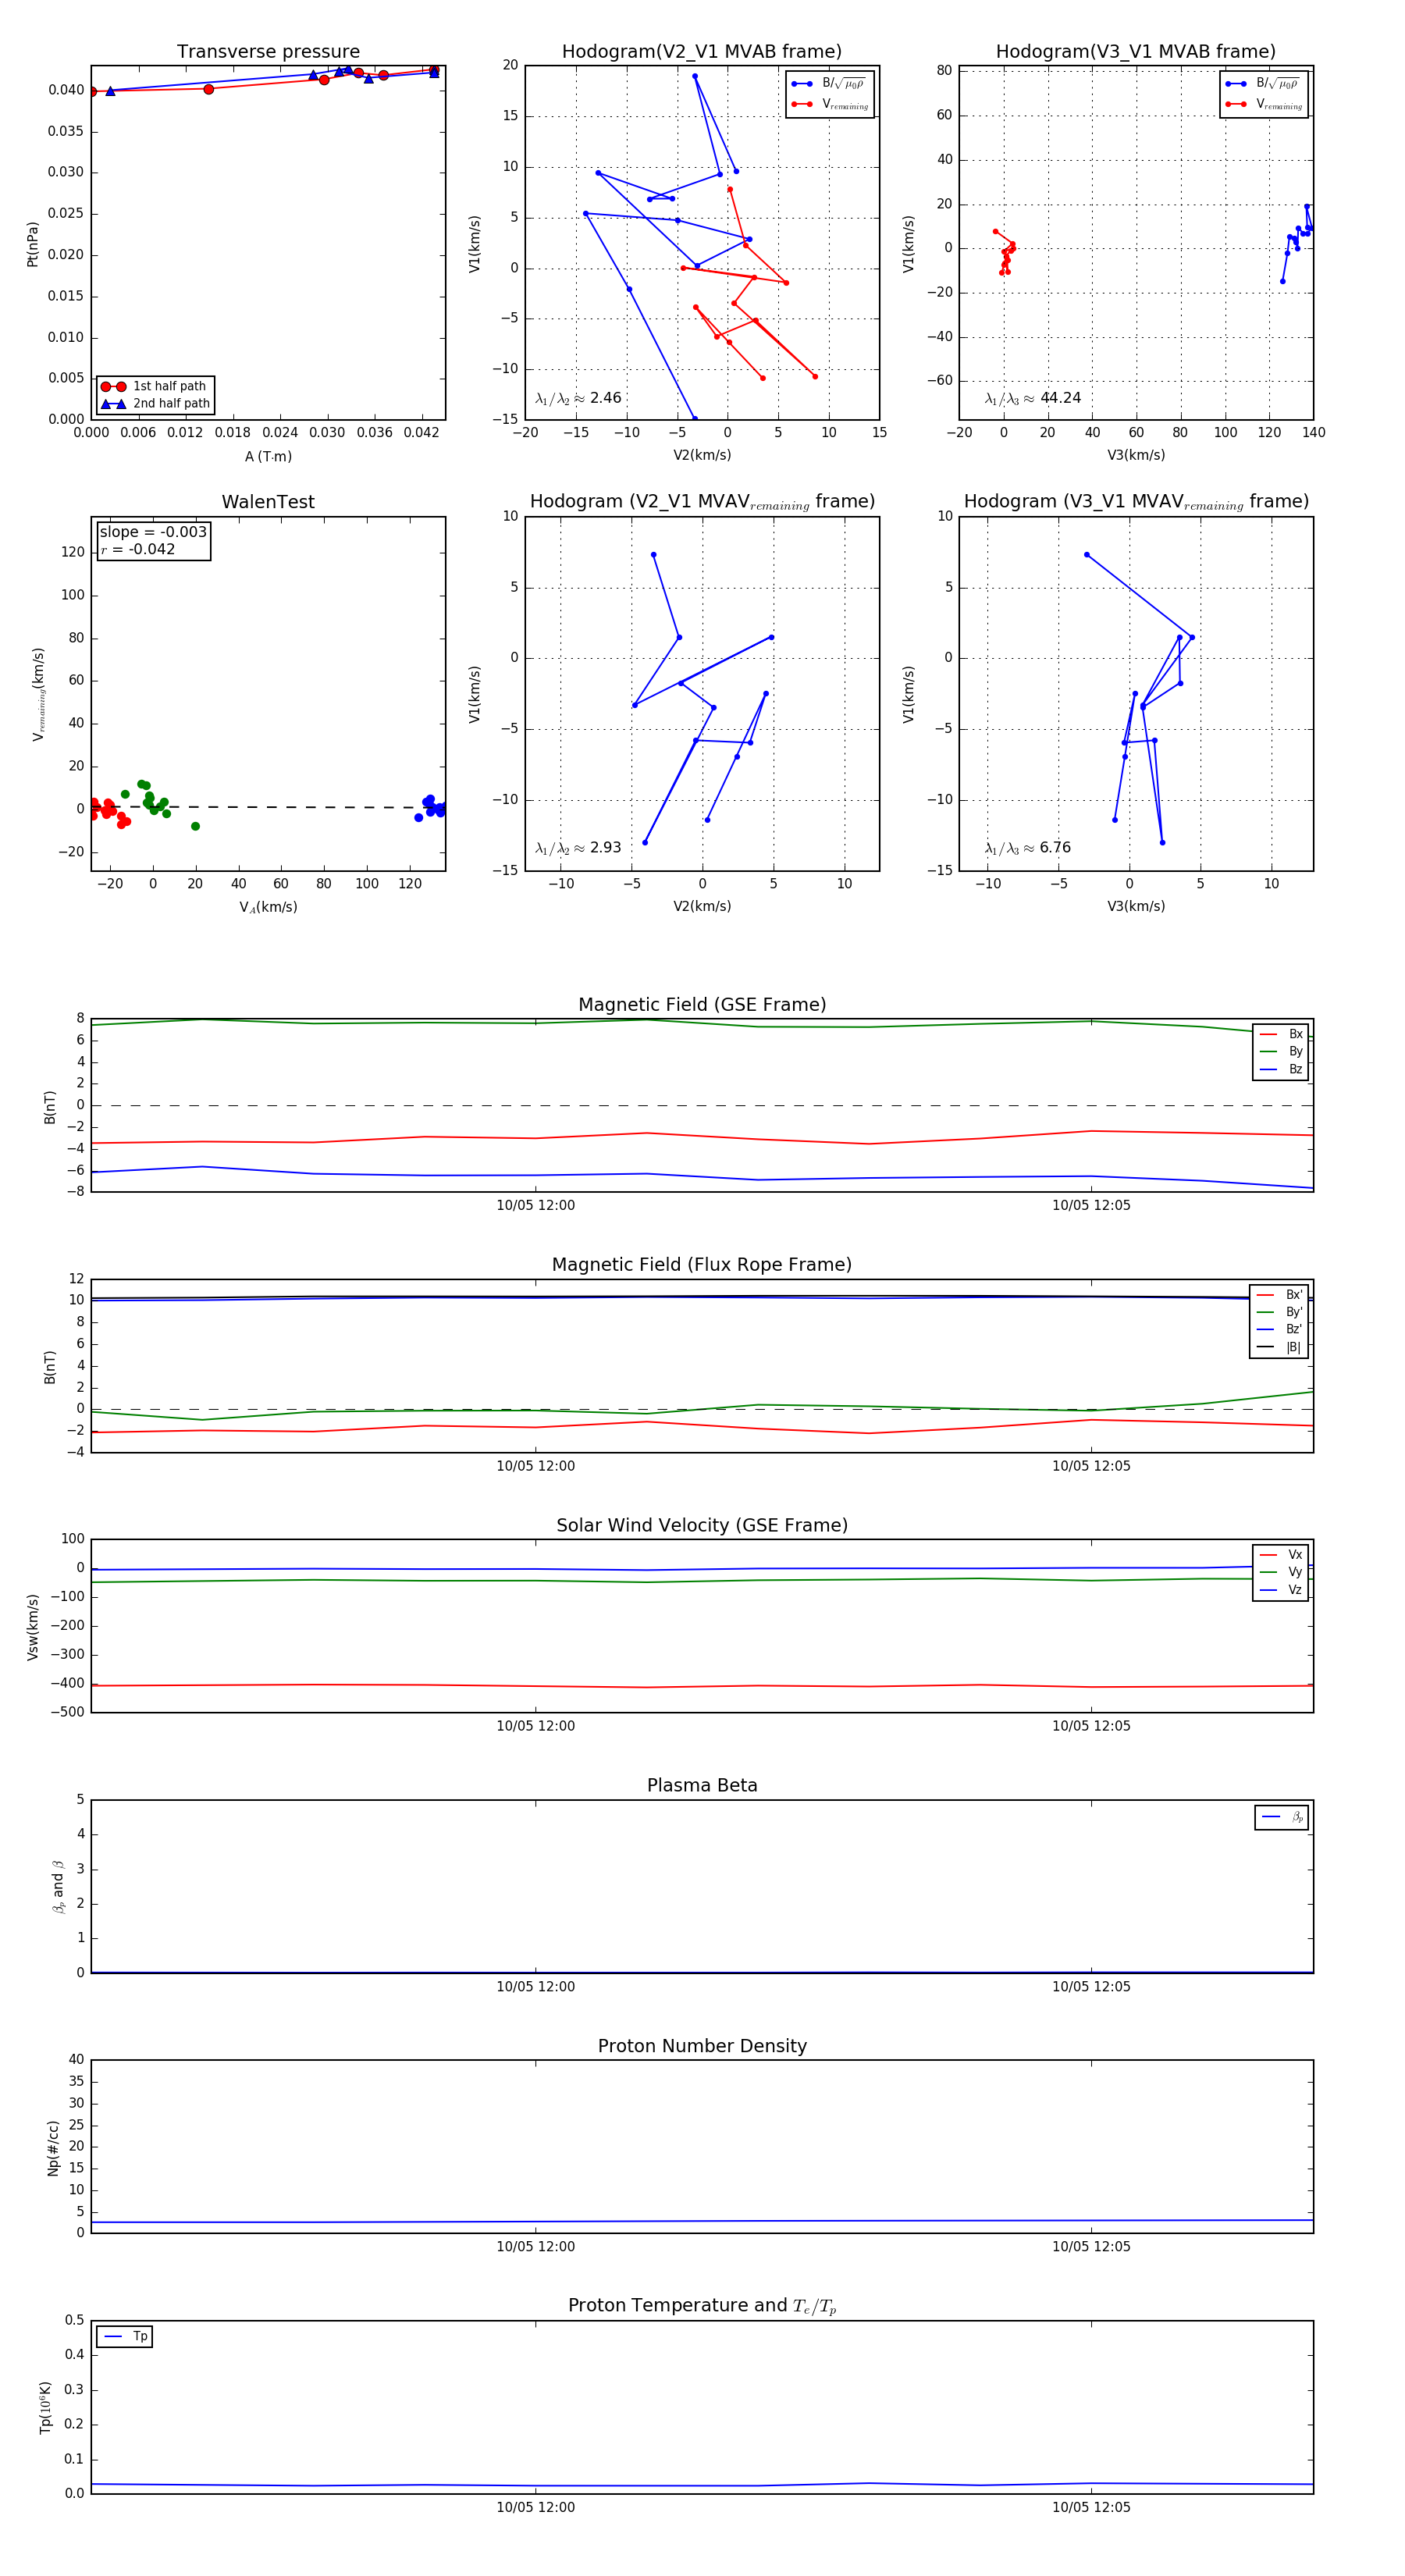
Task: Click the "Hodogram (V3_V1 MVAV remaining frame)" title
Action: (1136, 502)
